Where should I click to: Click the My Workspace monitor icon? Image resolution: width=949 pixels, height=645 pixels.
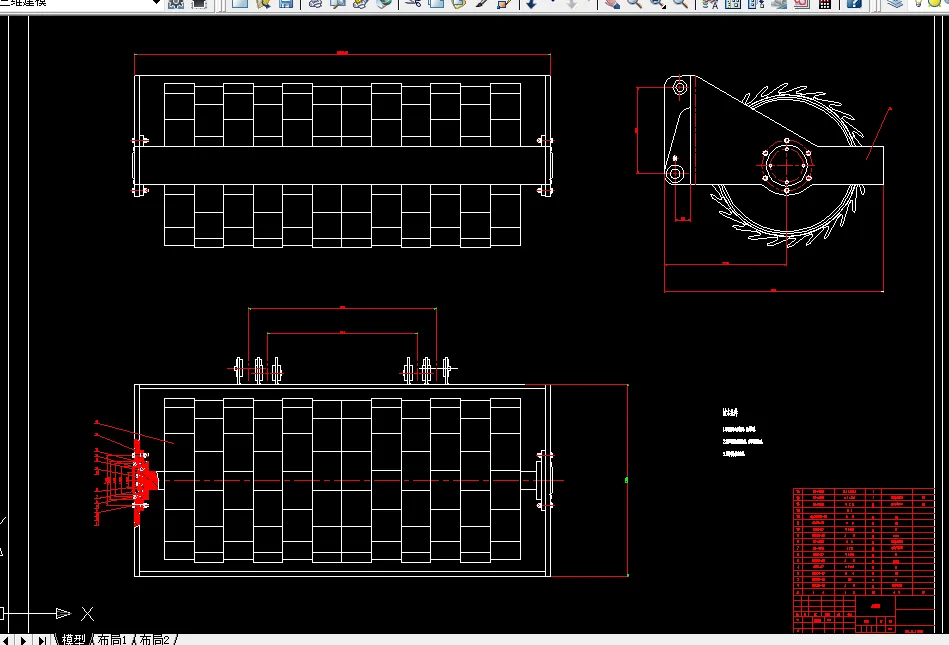199,4
